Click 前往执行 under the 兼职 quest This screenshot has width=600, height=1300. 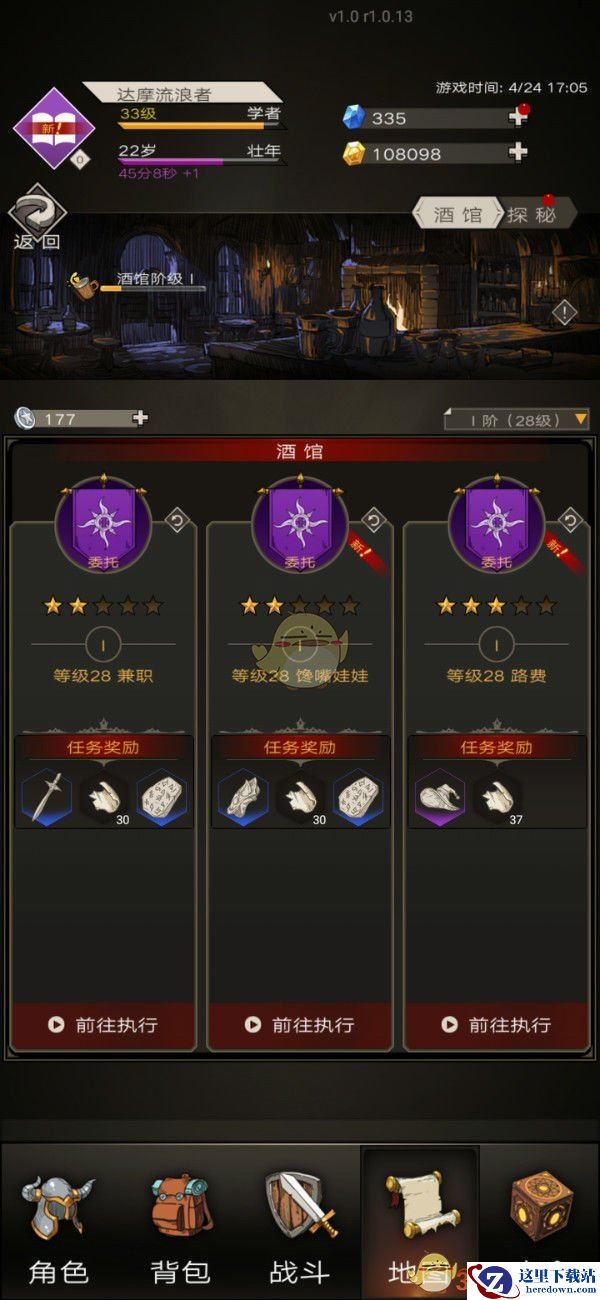[x=103, y=1025]
